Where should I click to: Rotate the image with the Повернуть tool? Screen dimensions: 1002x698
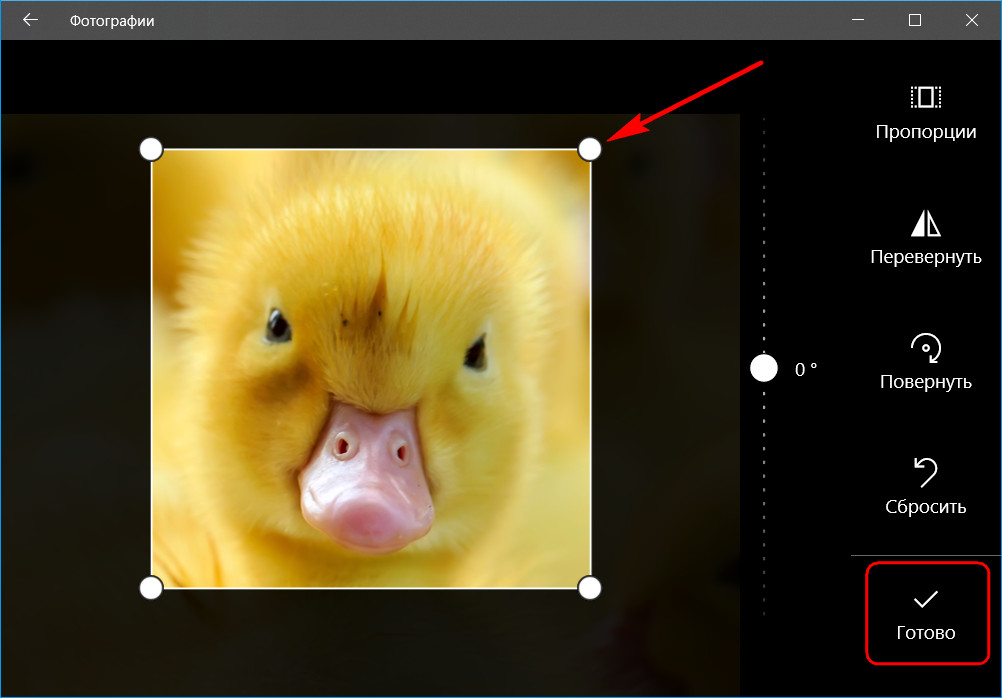(925, 362)
